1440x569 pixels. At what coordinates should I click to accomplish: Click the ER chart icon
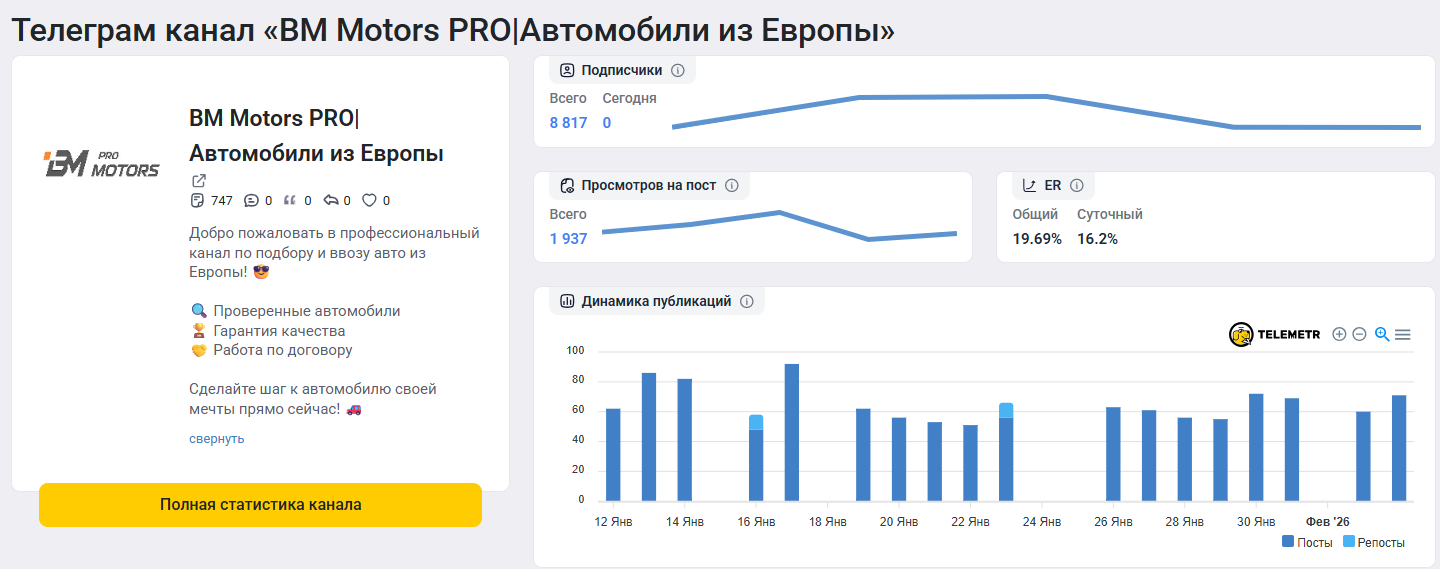click(x=1030, y=185)
